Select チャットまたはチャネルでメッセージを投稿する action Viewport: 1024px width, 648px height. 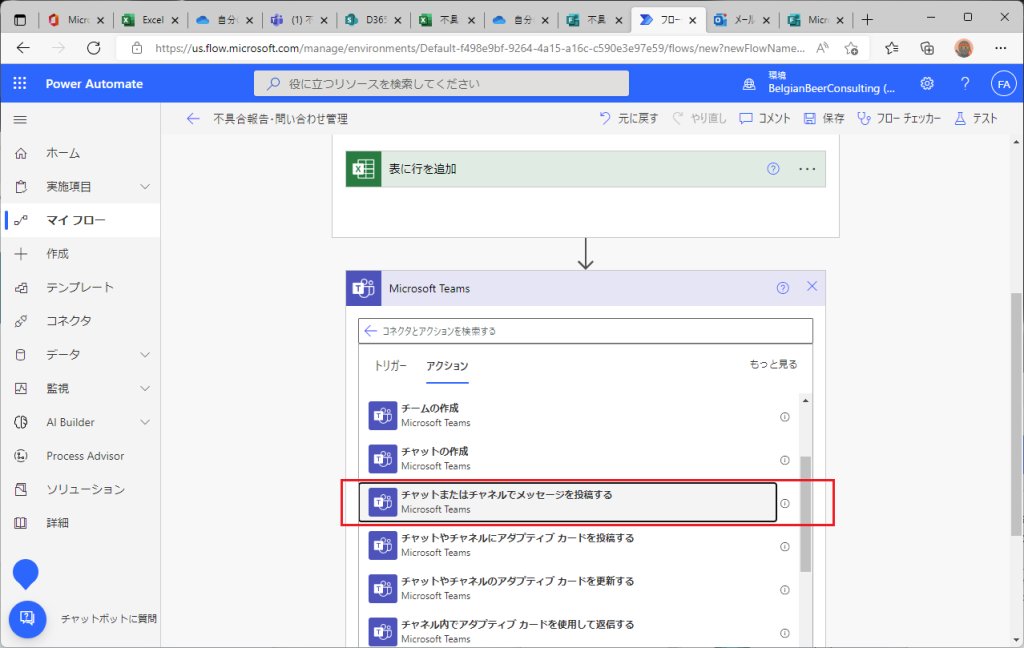pos(568,502)
